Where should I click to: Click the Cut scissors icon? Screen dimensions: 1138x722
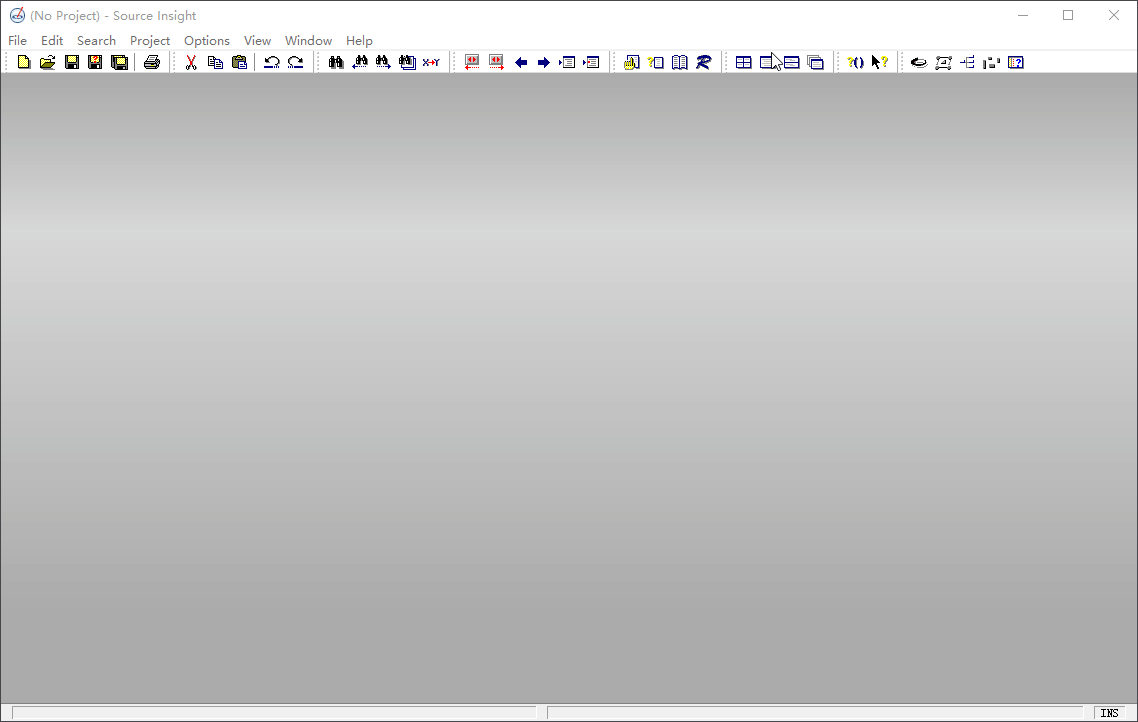[x=191, y=62]
